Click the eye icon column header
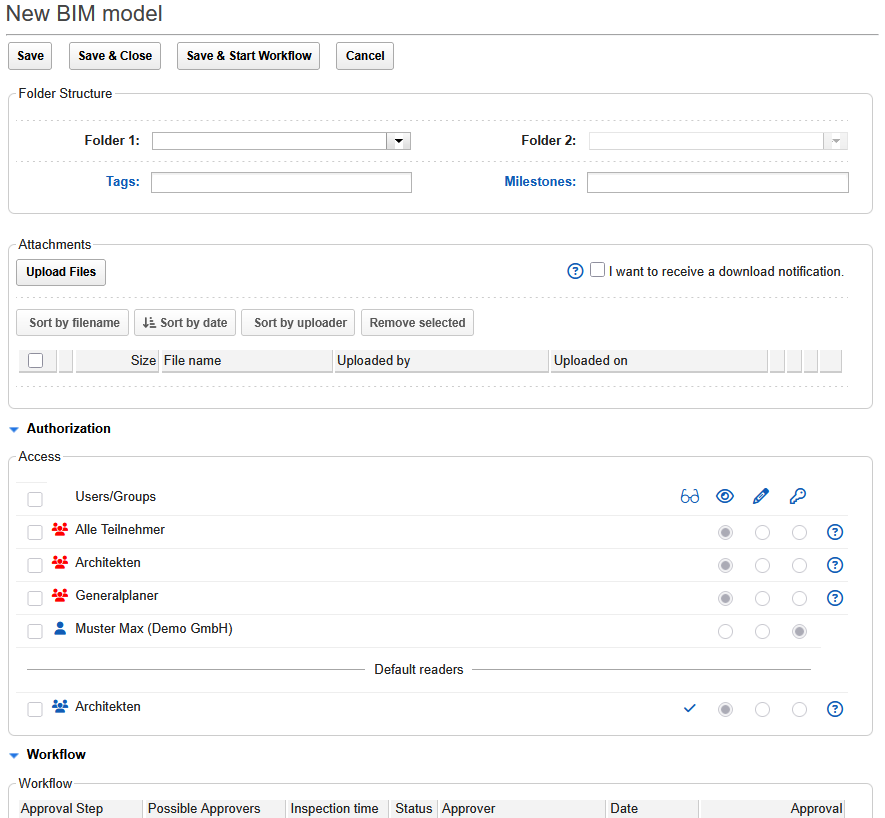 click(725, 496)
